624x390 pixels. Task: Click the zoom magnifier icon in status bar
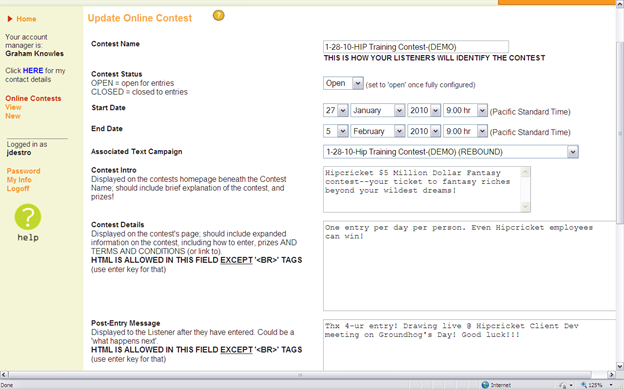point(584,385)
